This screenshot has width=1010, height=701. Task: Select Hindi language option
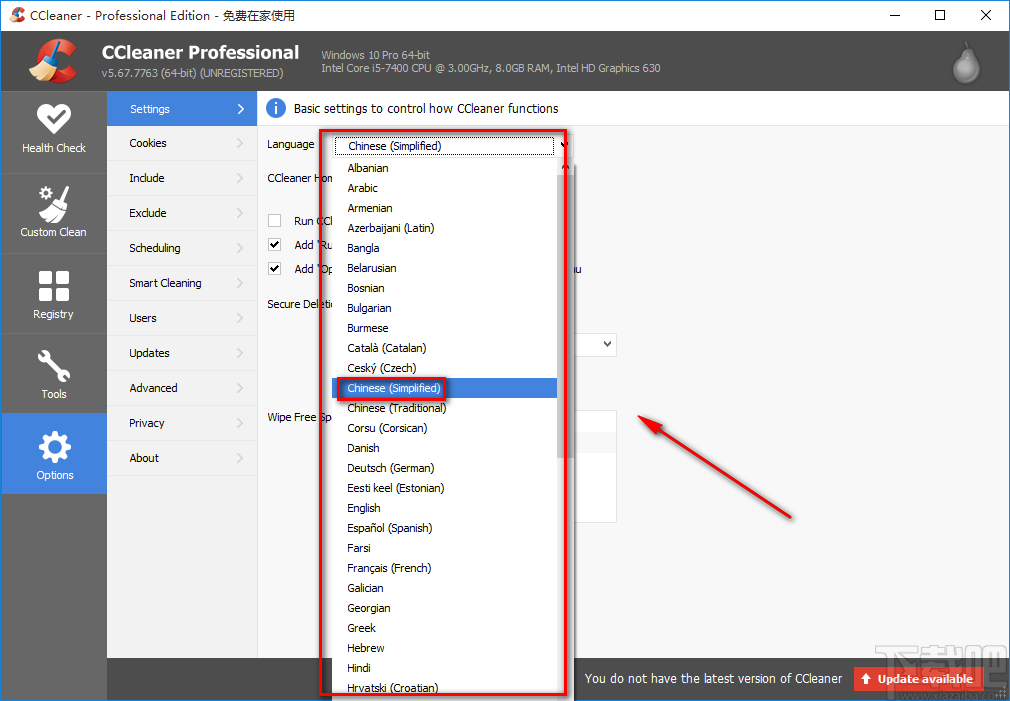444,667
